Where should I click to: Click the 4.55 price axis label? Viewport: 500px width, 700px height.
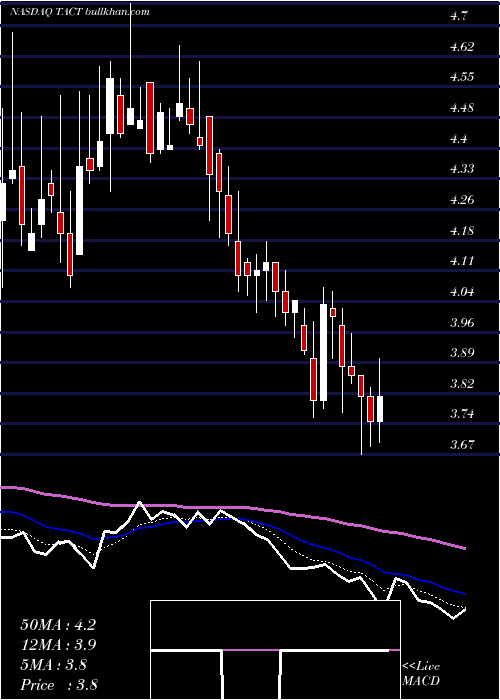[x=462, y=77]
